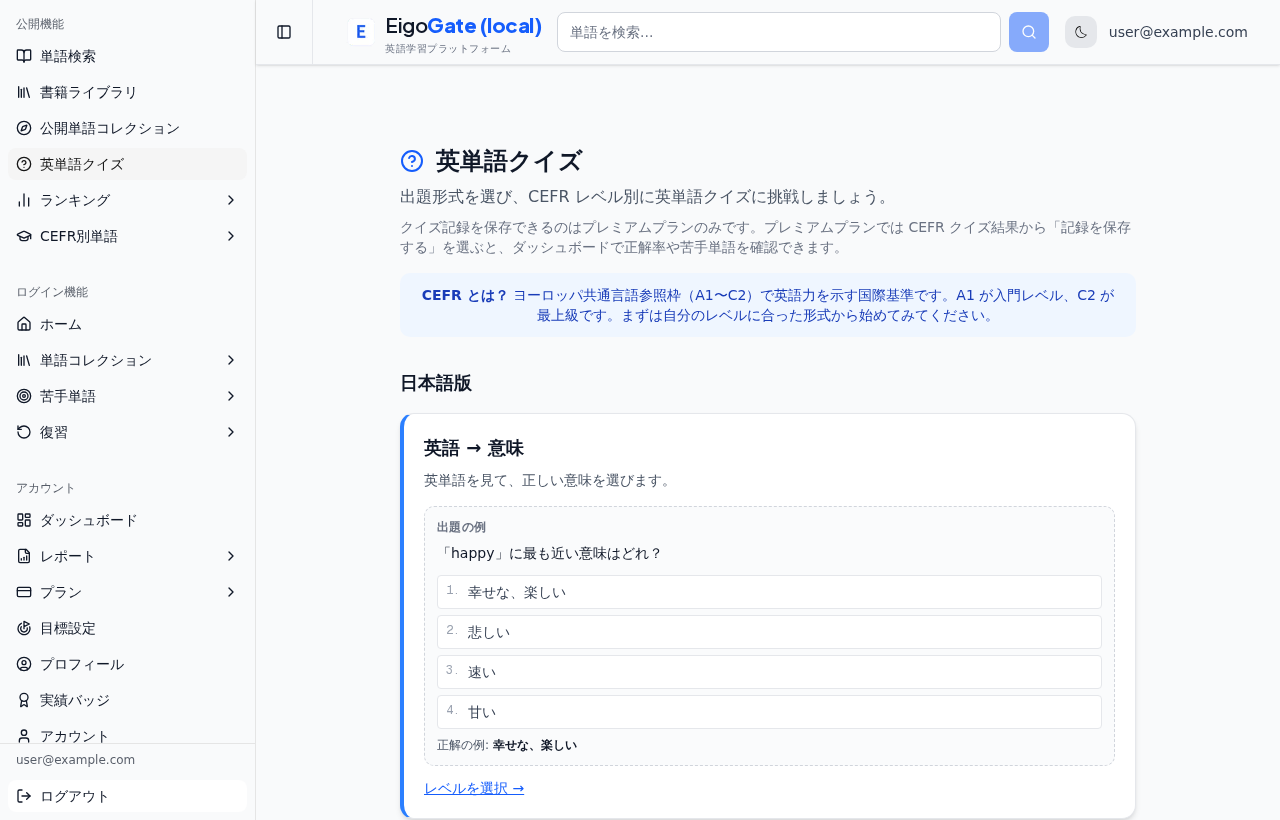The width and height of the screenshot is (1280, 820).
Task: Click the grid icon beside ダッシュボード
Action: click(x=24, y=520)
